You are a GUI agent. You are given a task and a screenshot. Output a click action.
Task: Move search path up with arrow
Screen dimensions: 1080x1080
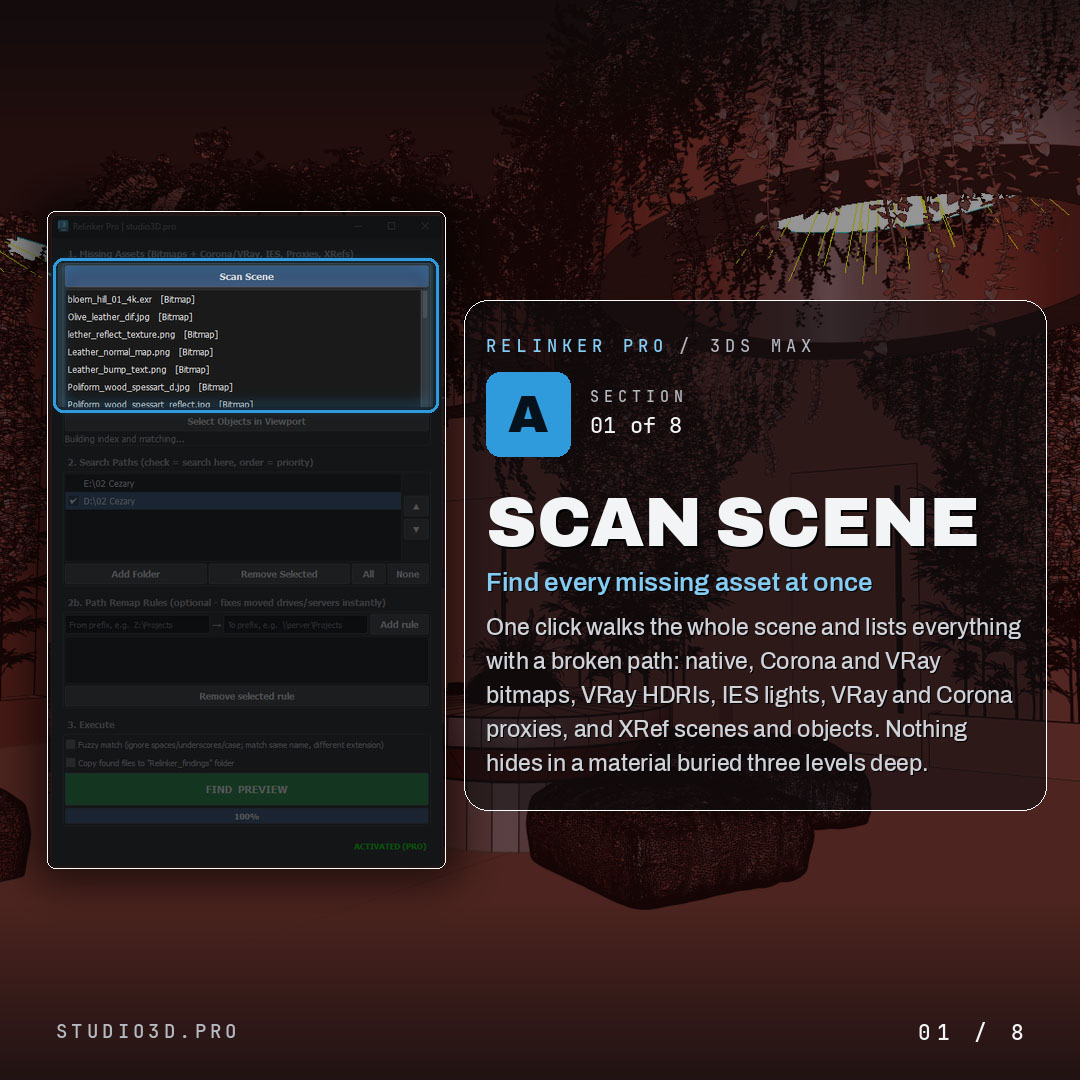[416, 507]
